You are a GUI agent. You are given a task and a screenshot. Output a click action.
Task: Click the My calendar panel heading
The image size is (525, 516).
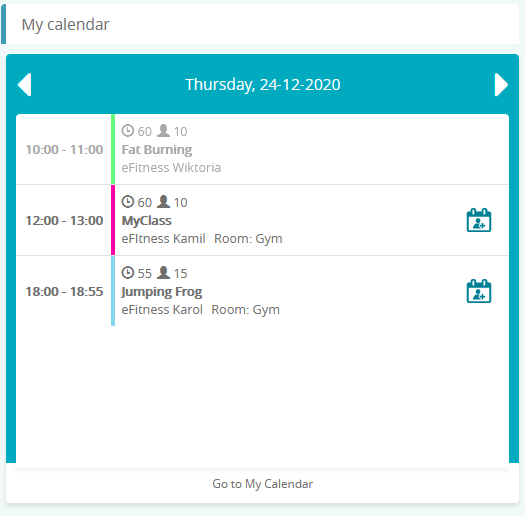click(x=65, y=24)
